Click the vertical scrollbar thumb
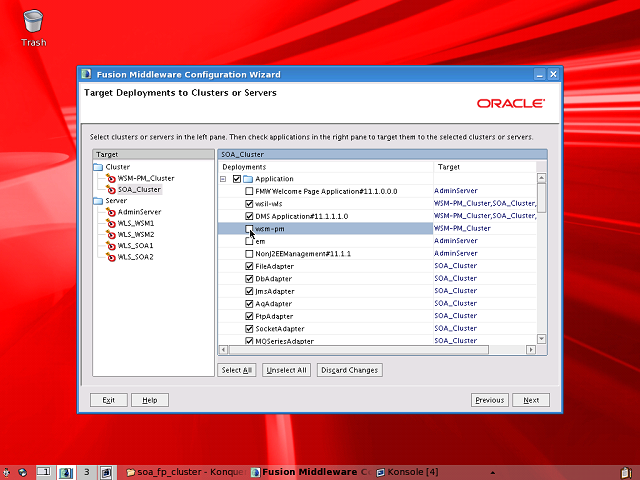This screenshot has width=640, height=480. click(541, 198)
